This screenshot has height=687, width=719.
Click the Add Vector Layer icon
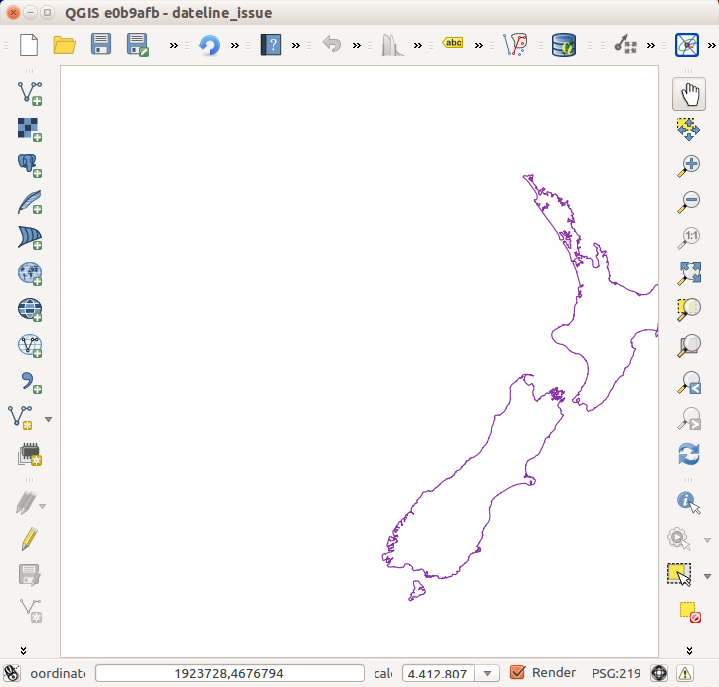click(29, 94)
